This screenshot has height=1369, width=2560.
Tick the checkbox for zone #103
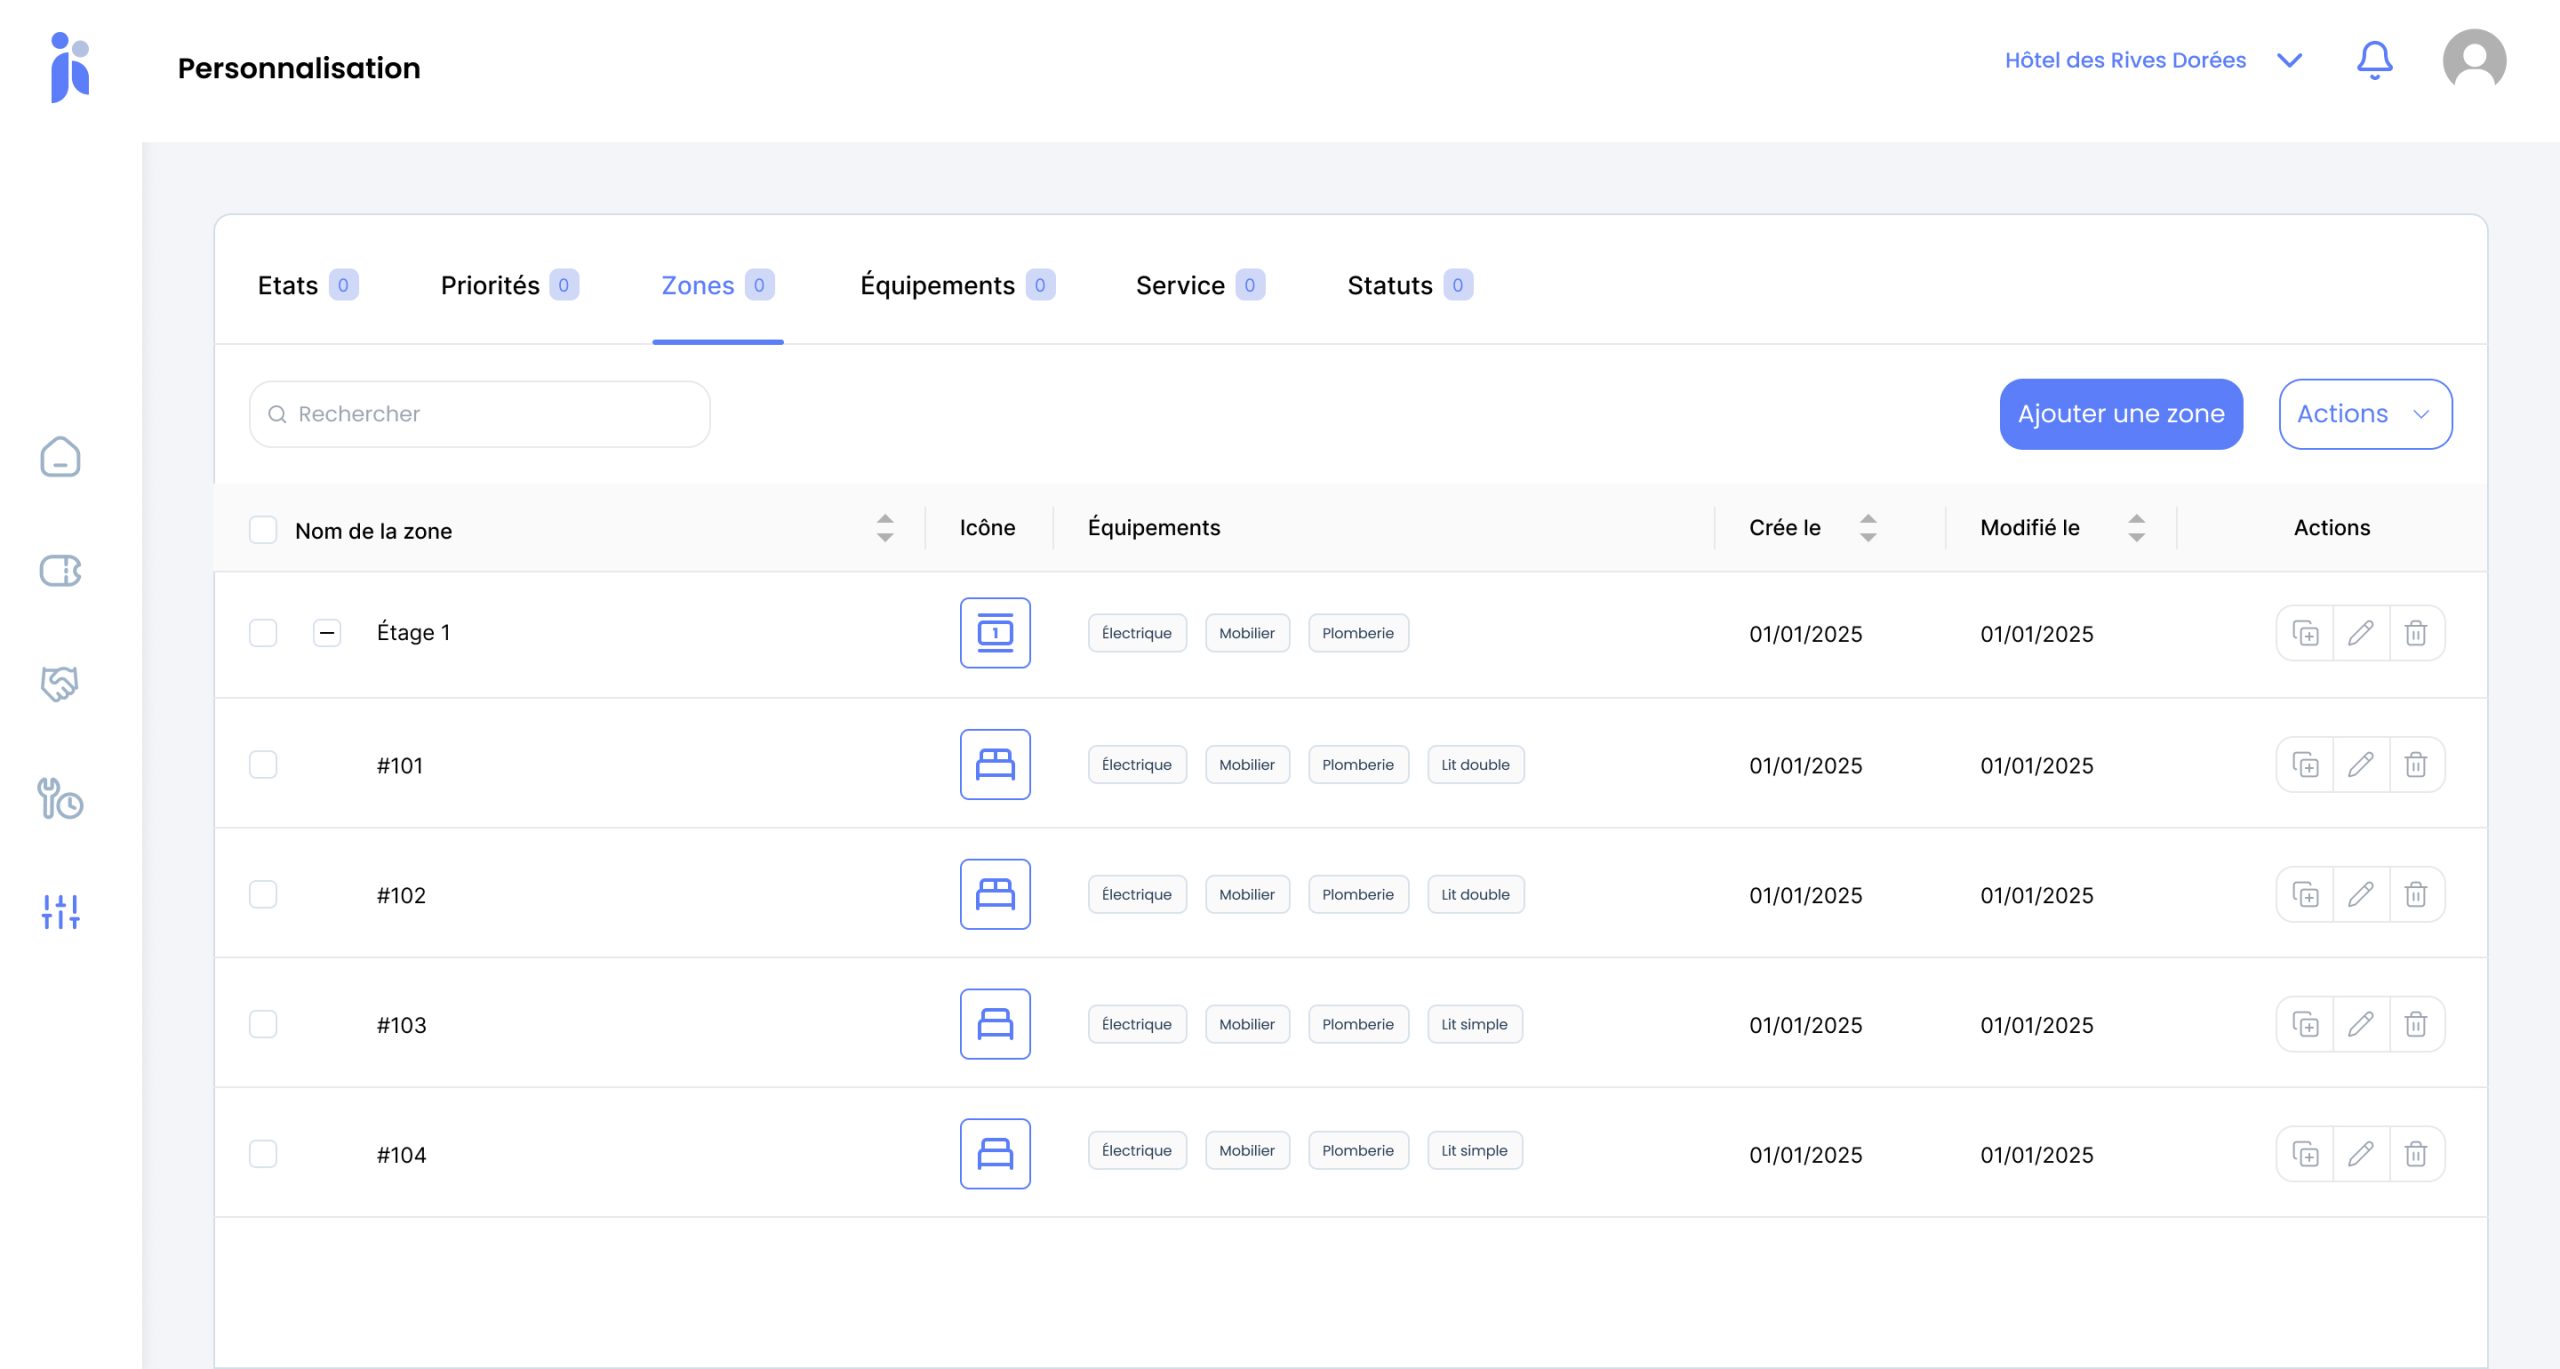(x=263, y=1024)
